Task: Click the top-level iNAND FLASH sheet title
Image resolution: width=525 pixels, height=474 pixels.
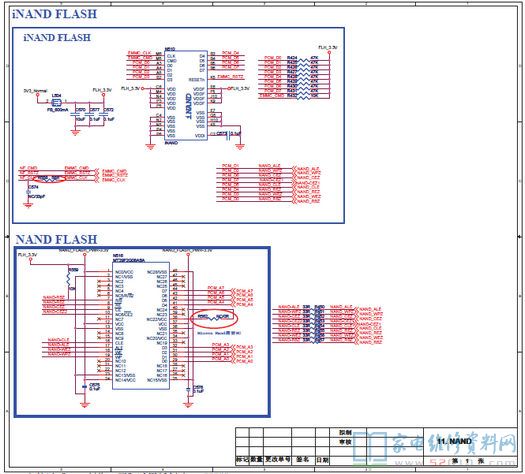Action: [x=55, y=14]
